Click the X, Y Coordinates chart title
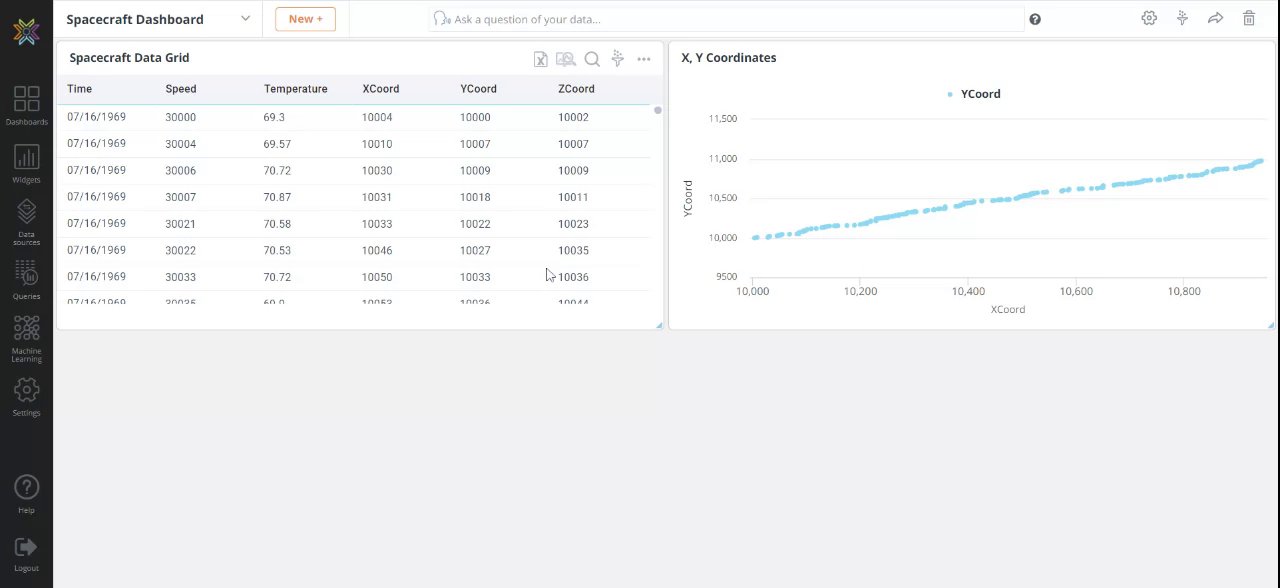 coord(729,58)
